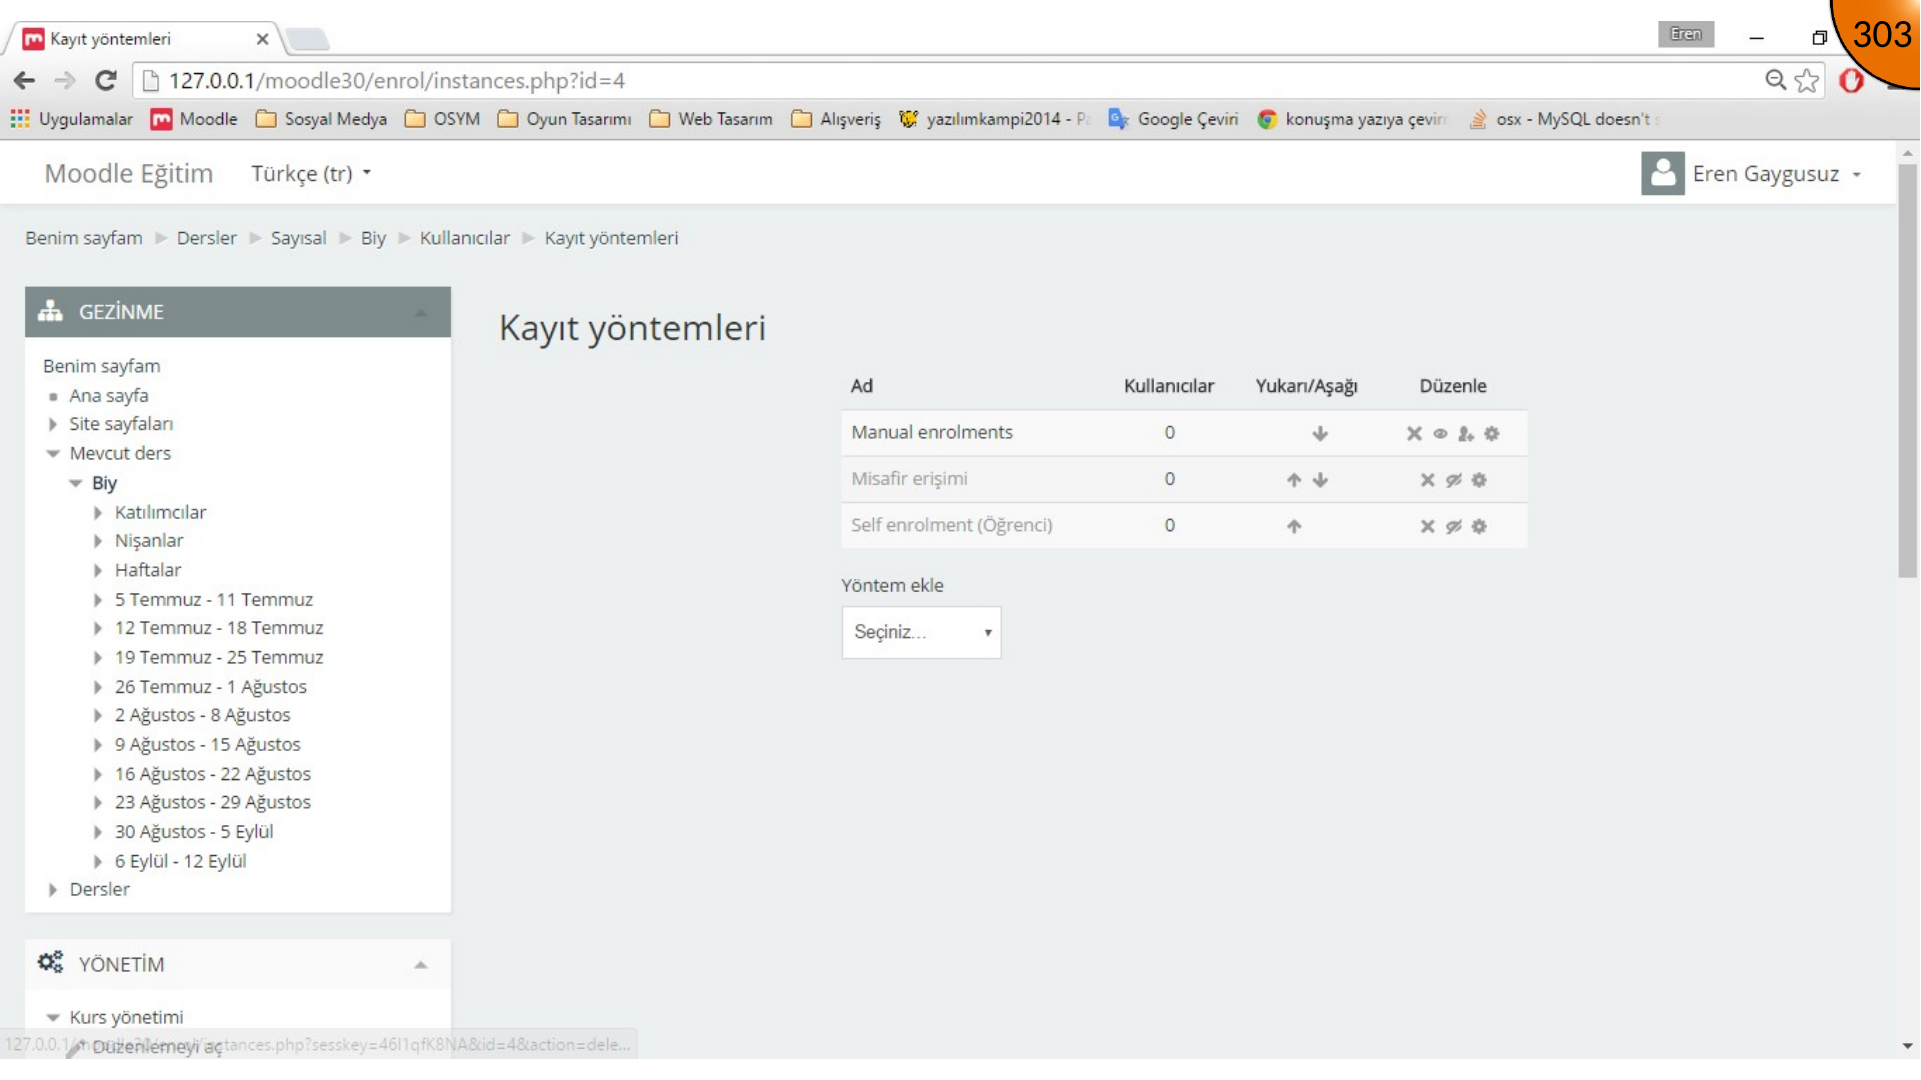Image resolution: width=1921 pixels, height=1080 pixels.
Task: Bookmark this page with star icon
Action: tap(1807, 81)
